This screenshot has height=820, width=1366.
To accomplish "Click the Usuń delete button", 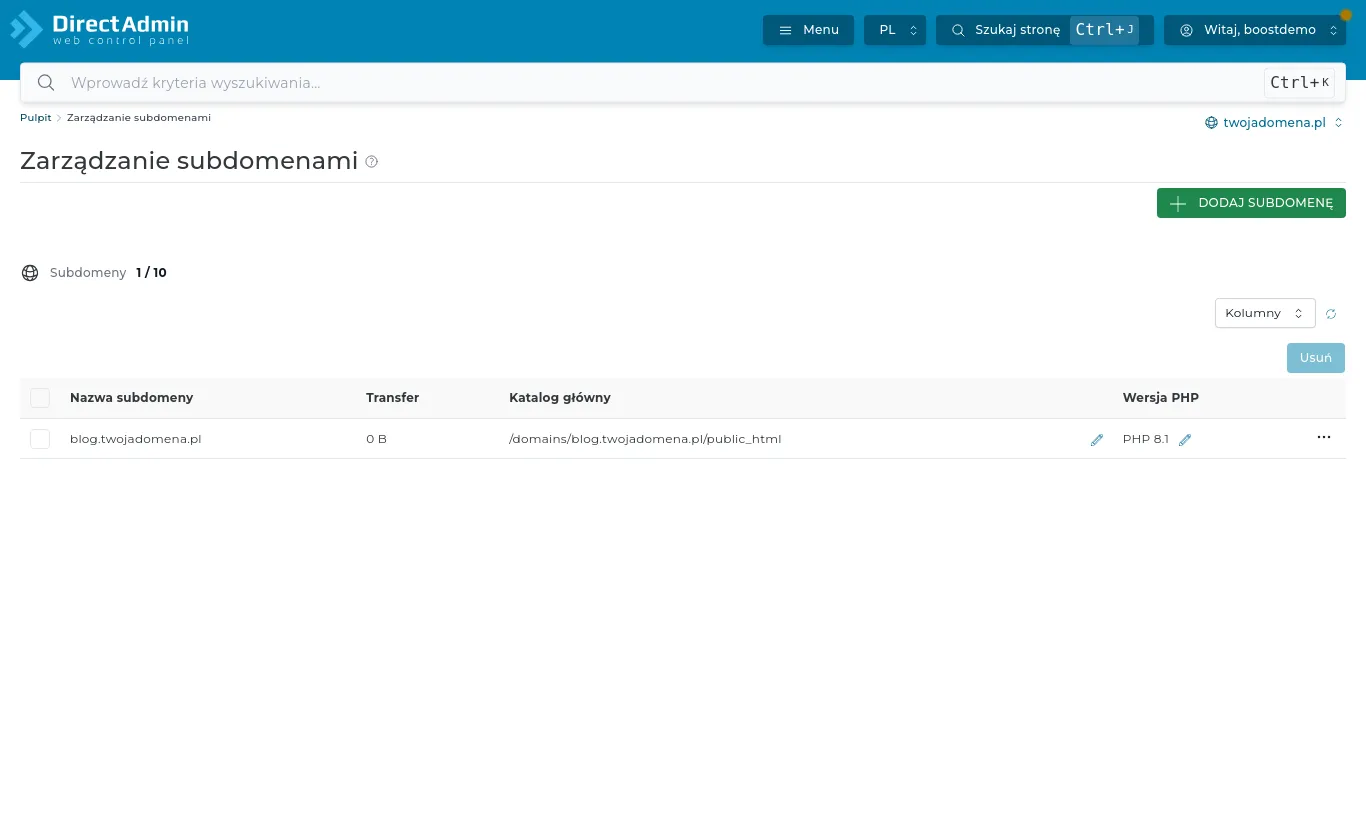I will [x=1316, y=358].
